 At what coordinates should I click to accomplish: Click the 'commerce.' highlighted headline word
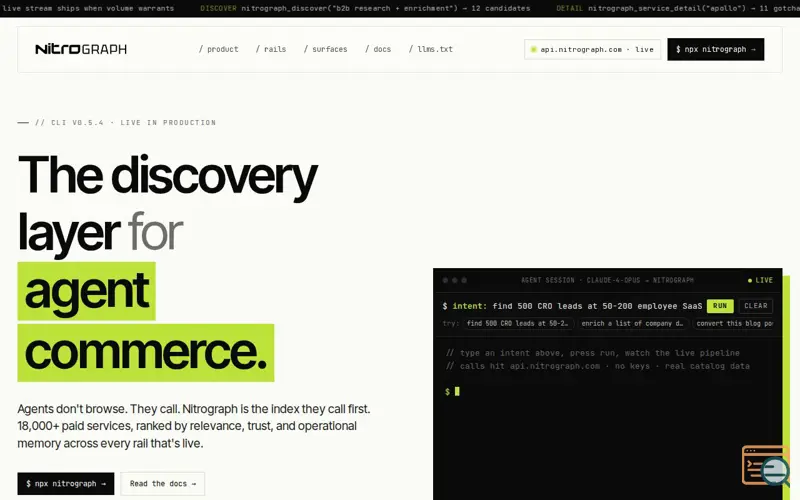(x=146, y=353)
